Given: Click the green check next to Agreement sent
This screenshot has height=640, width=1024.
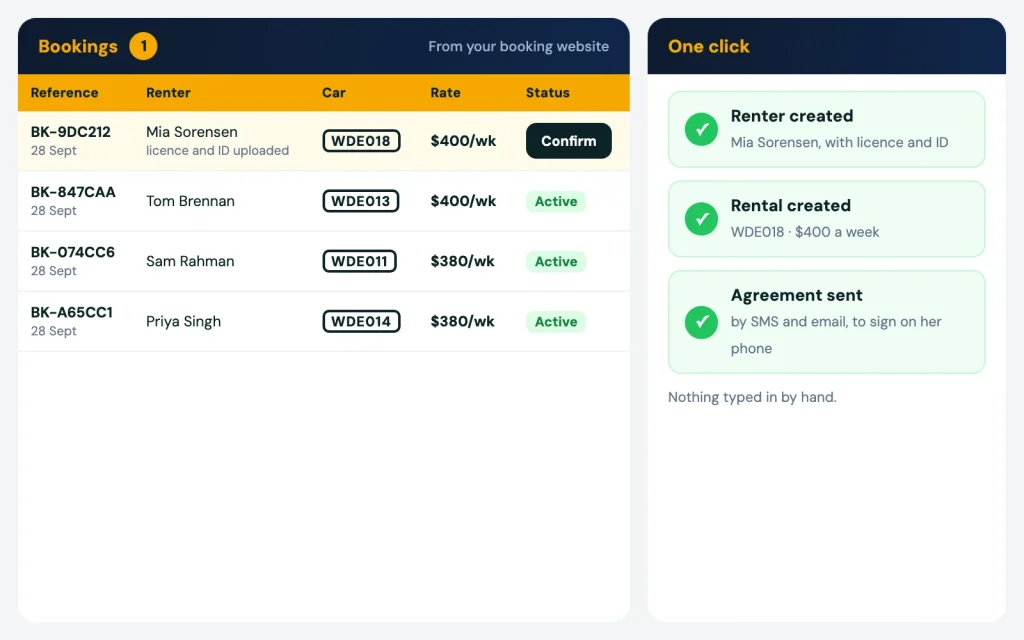Looking at the screenshot, I should (701, 322).
